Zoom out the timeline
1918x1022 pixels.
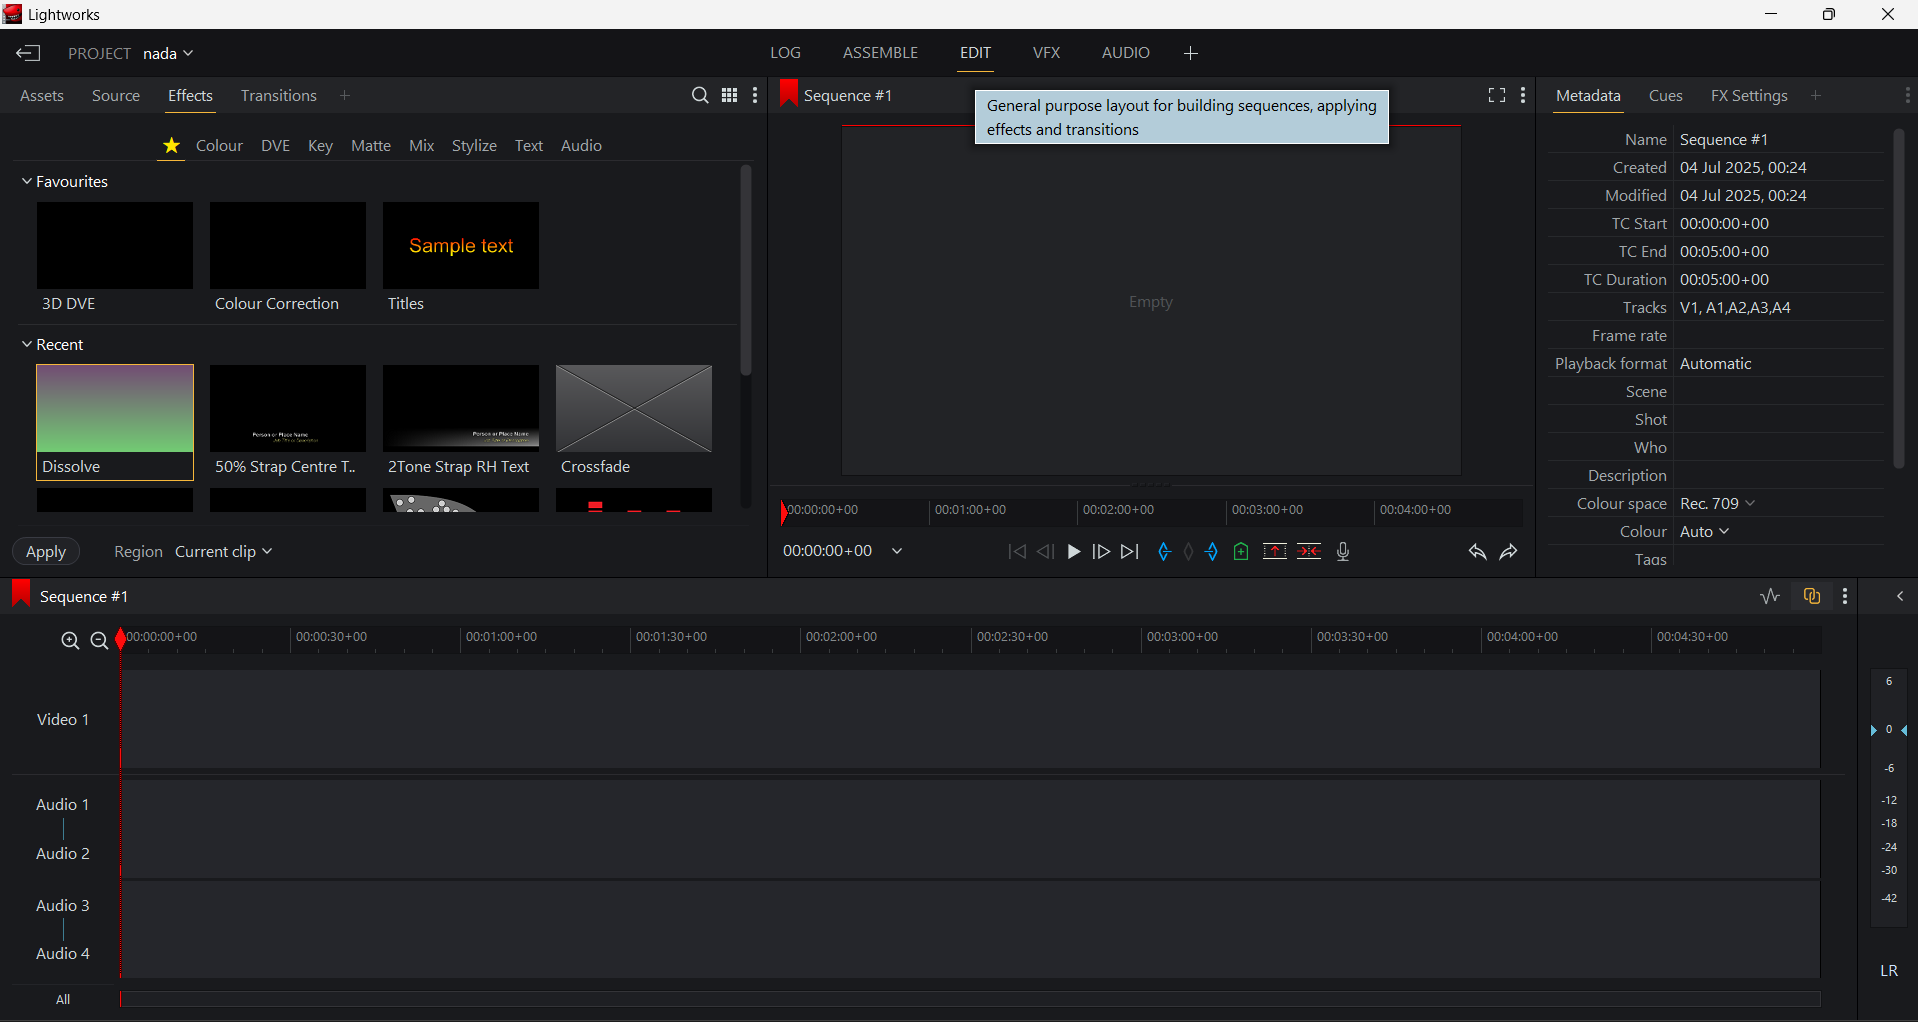(x=99, y=641)
